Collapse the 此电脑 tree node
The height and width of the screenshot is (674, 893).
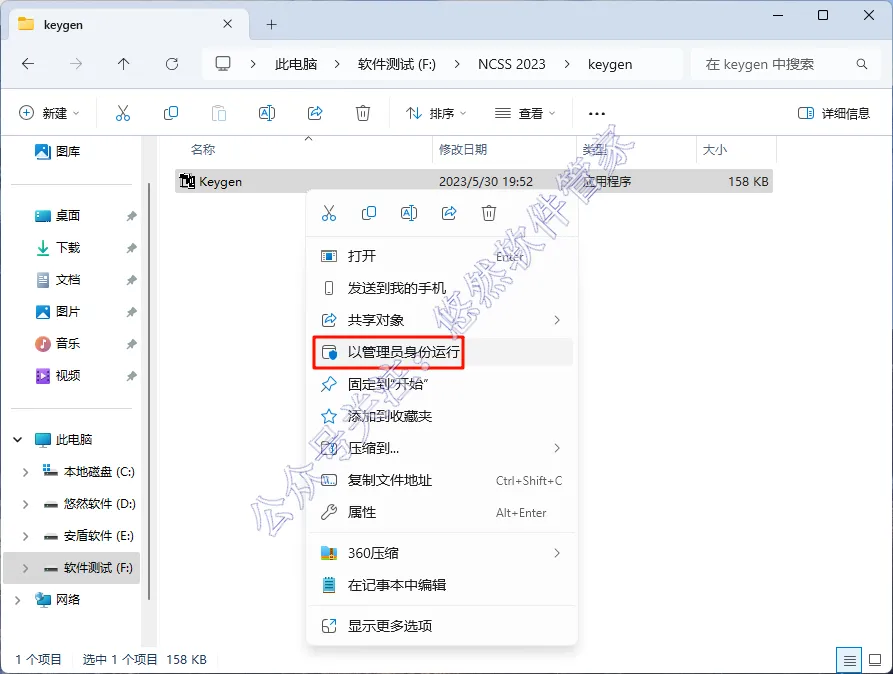coord(18,439)
